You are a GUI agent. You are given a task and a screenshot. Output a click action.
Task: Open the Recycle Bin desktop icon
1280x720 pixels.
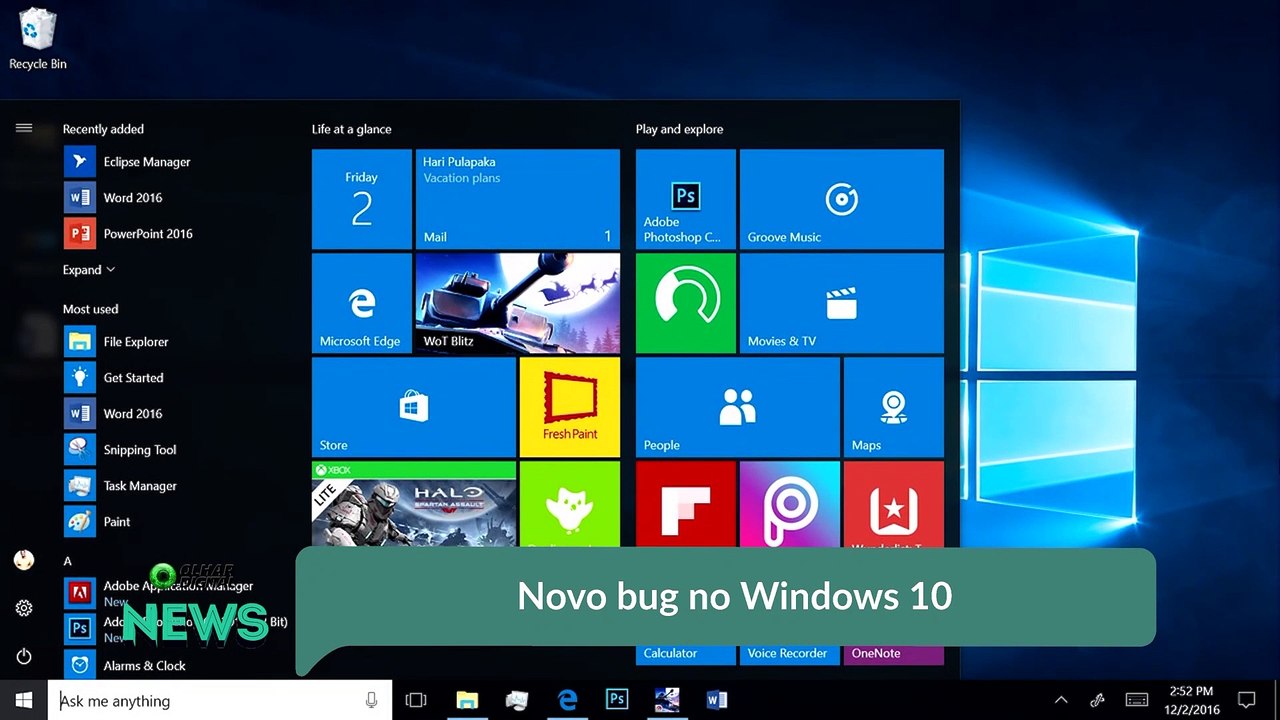(37, 39)
